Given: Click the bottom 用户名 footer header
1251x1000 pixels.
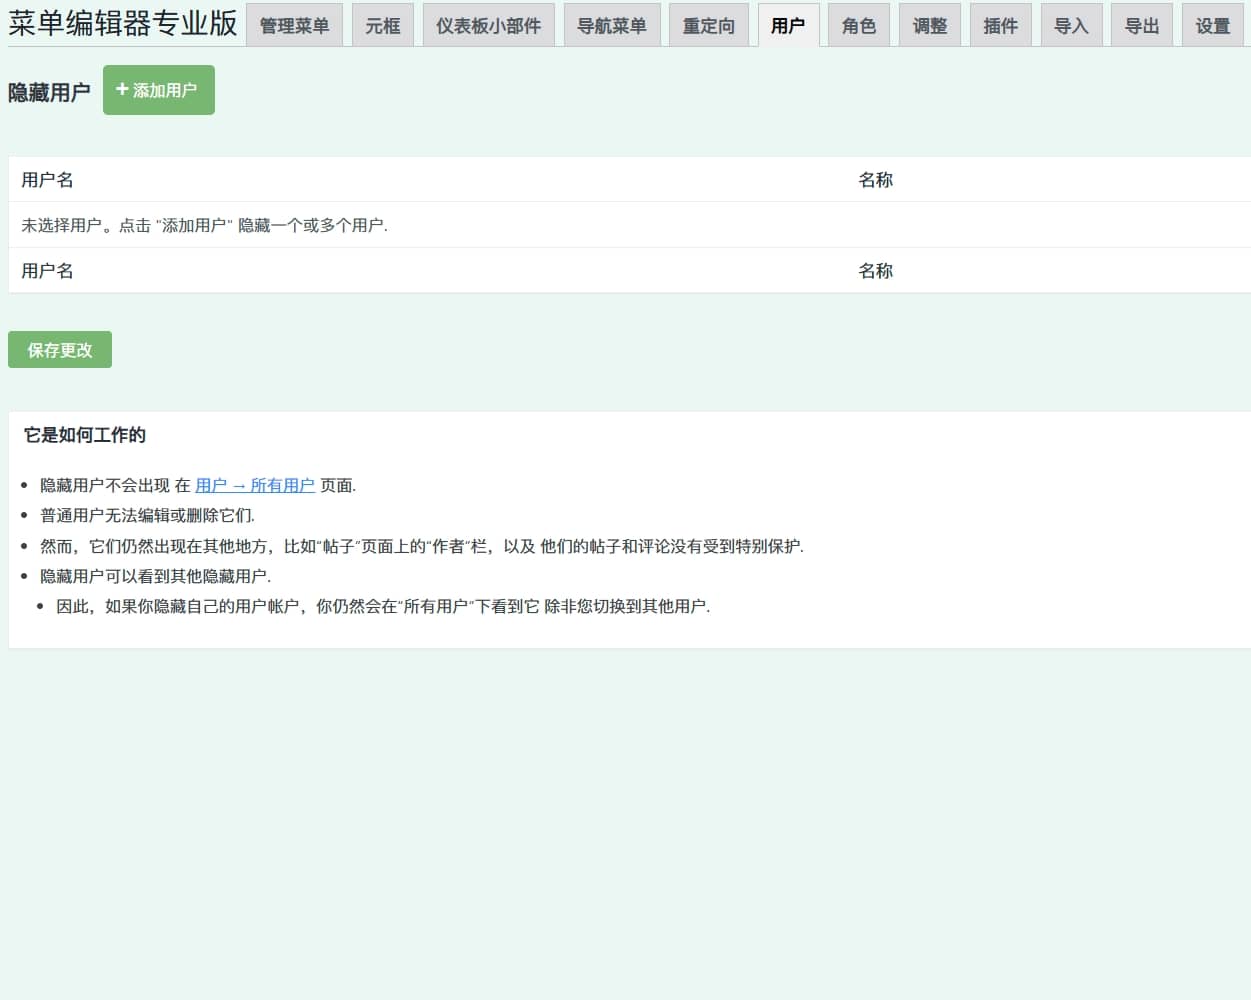Looking at the screenshot, I should [x=47, y=271].
